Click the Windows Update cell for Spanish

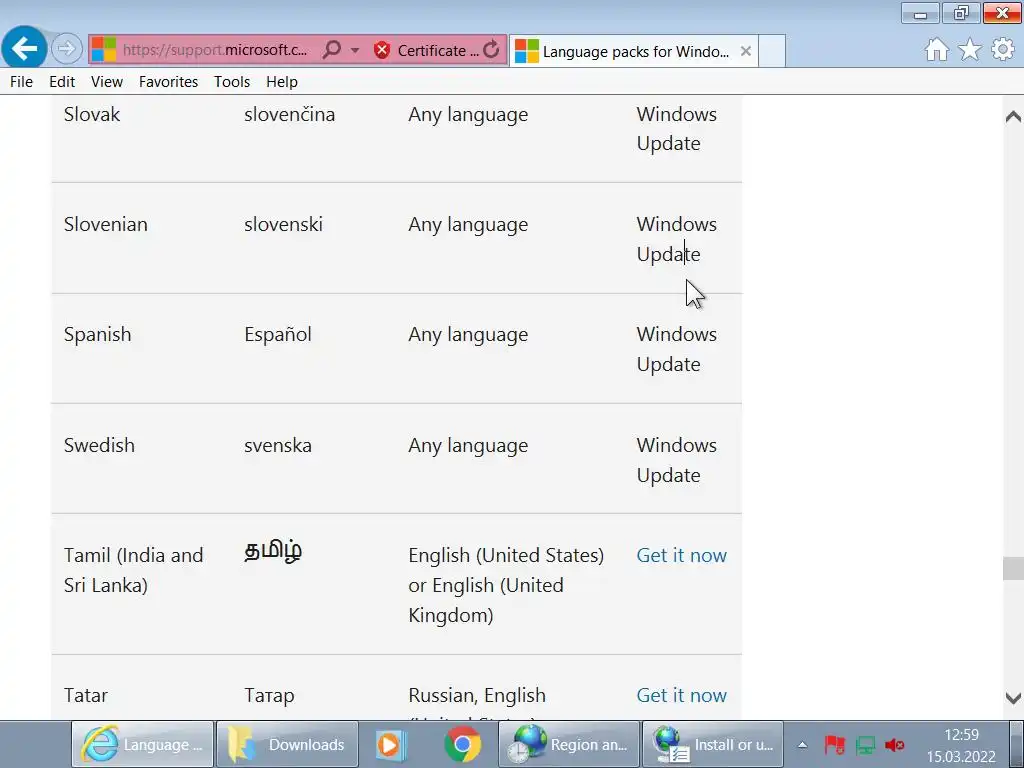(x=677, y=349)
